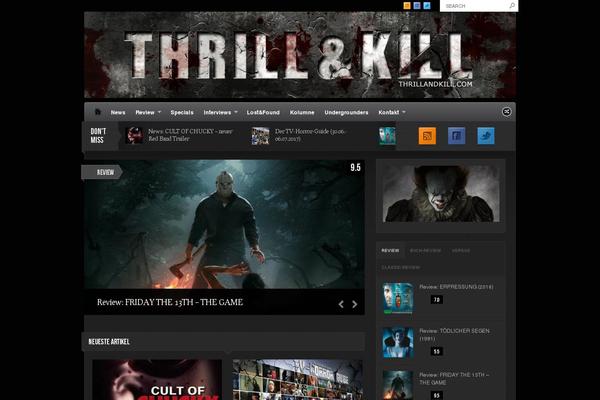Open Der TV-Horror-Guide ticker link
600x400 pixels.
pos(310,135)
